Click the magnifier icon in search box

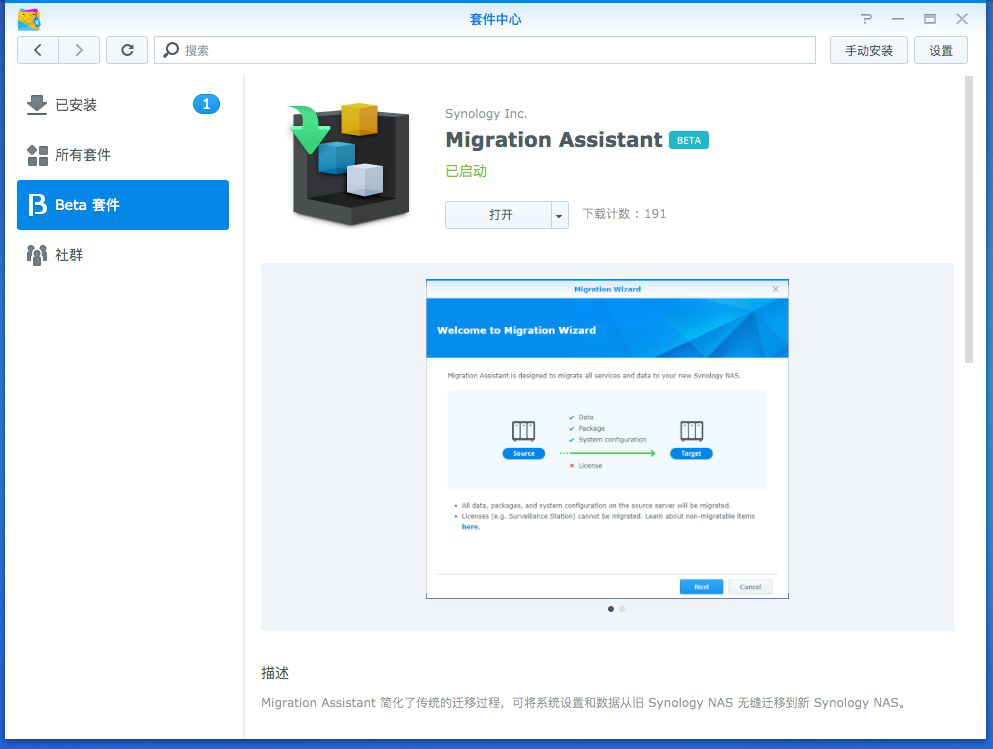click(x=172, y=50)
